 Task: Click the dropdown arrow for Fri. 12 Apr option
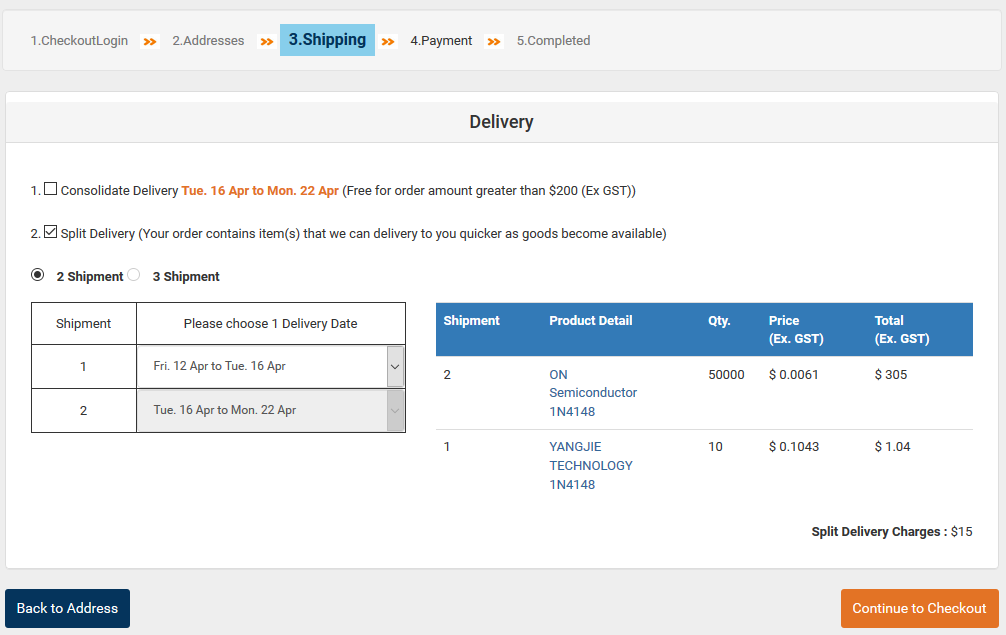point(394,366)
